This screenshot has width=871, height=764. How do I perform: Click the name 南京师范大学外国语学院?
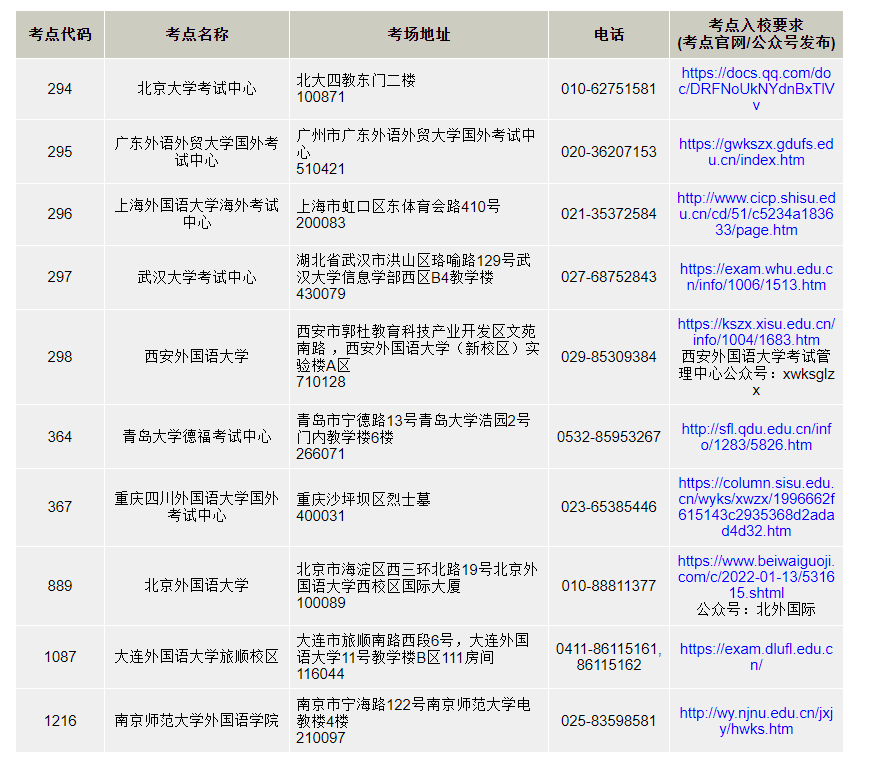coord(197,721)
